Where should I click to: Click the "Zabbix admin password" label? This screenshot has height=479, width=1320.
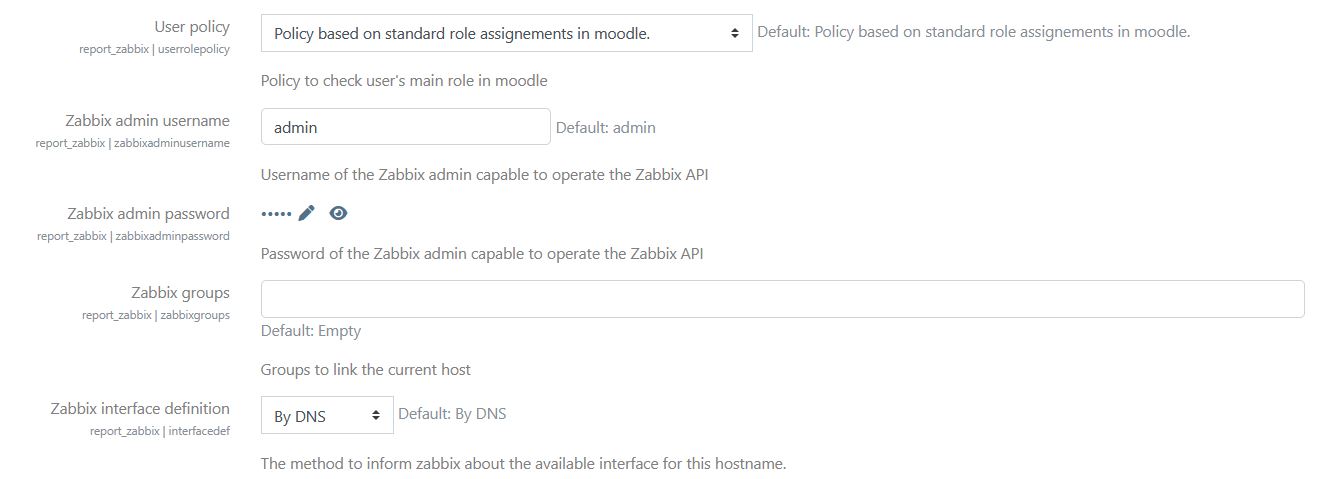click(x=148, y=214)
